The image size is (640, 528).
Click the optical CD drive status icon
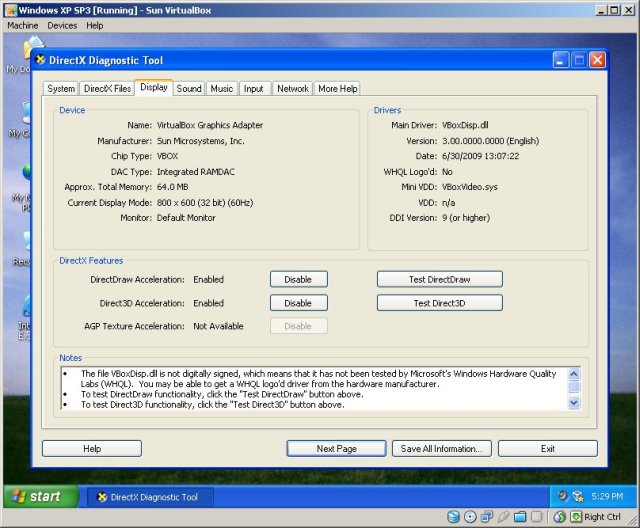(x=470, y=517)
